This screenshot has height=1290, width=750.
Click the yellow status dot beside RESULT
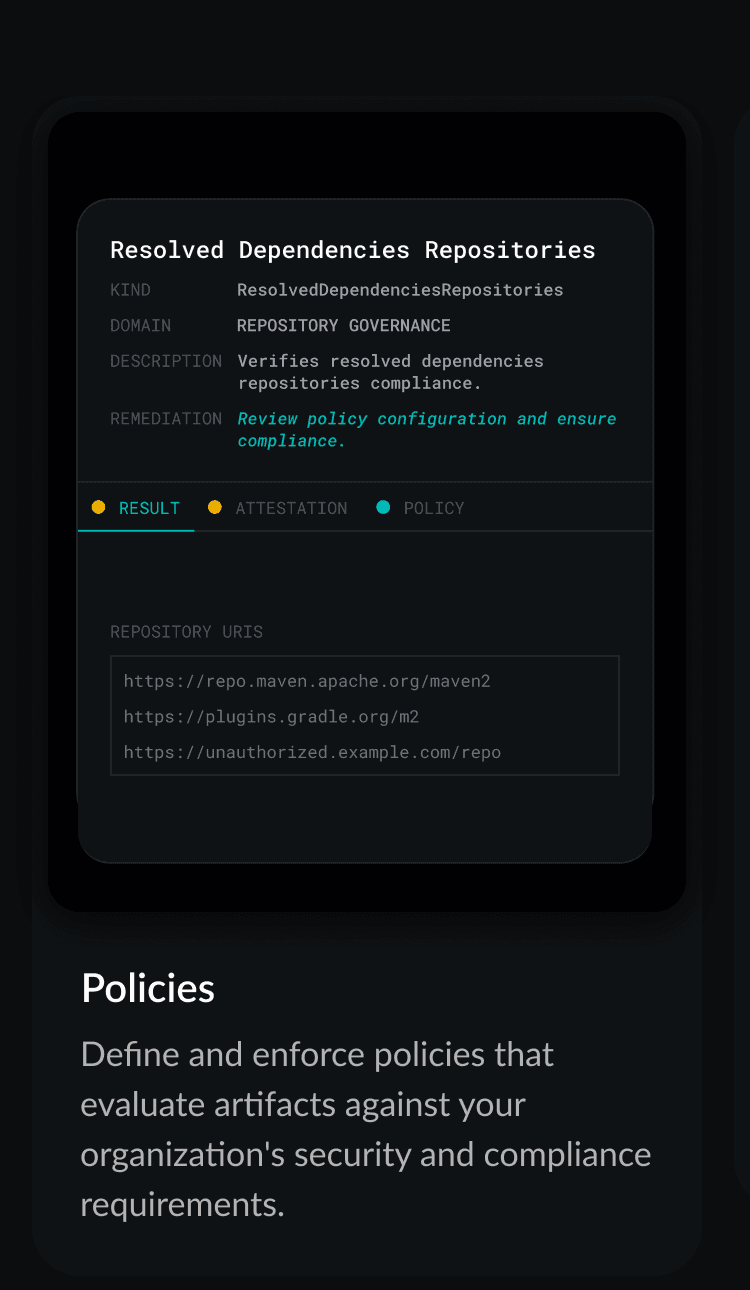point(98,507)
